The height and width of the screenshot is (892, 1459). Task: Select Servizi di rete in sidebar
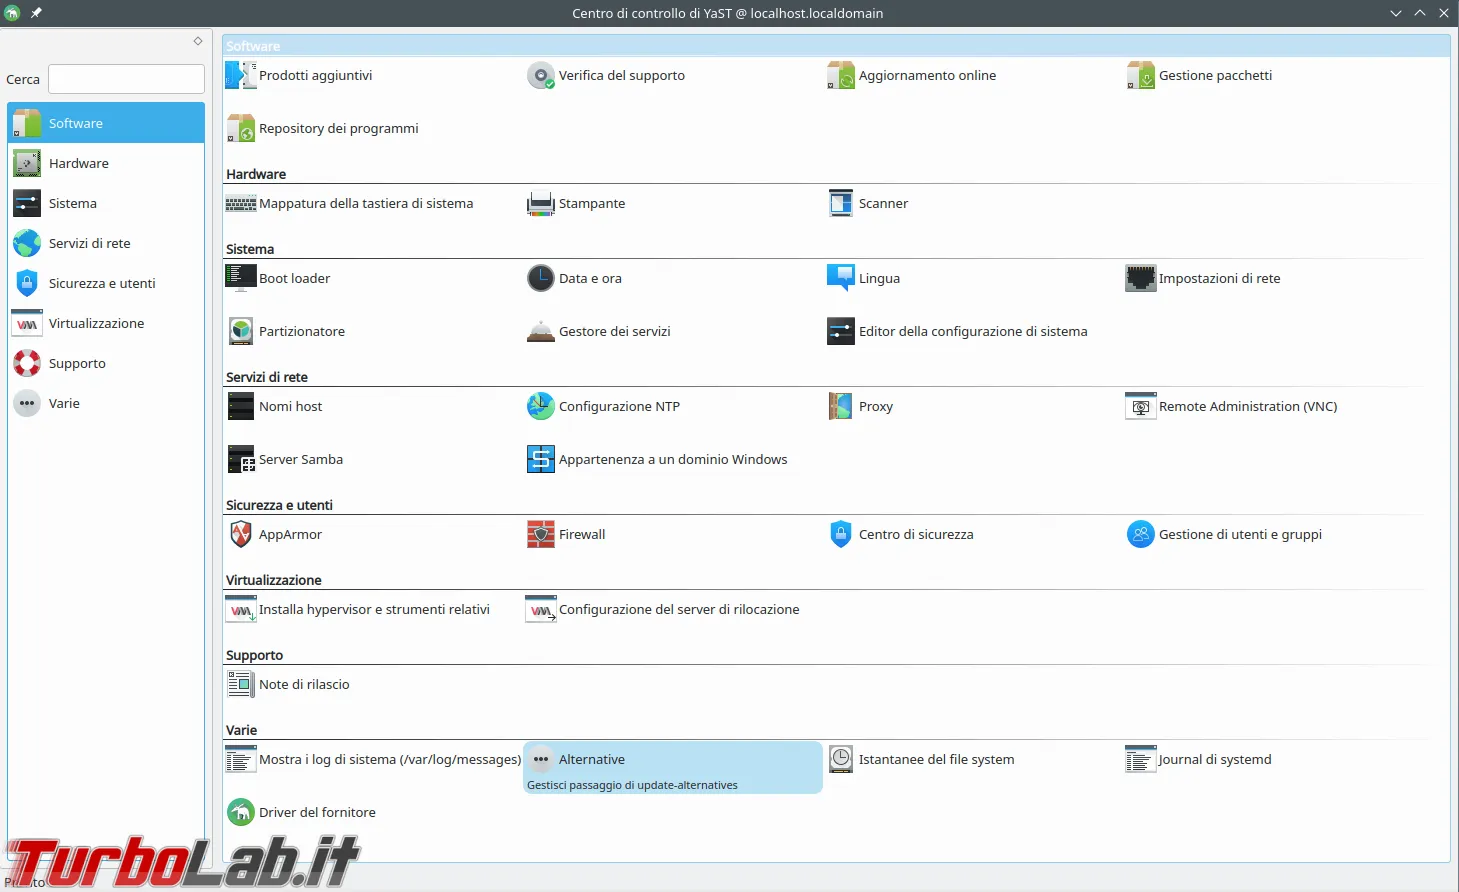(106, 243)
